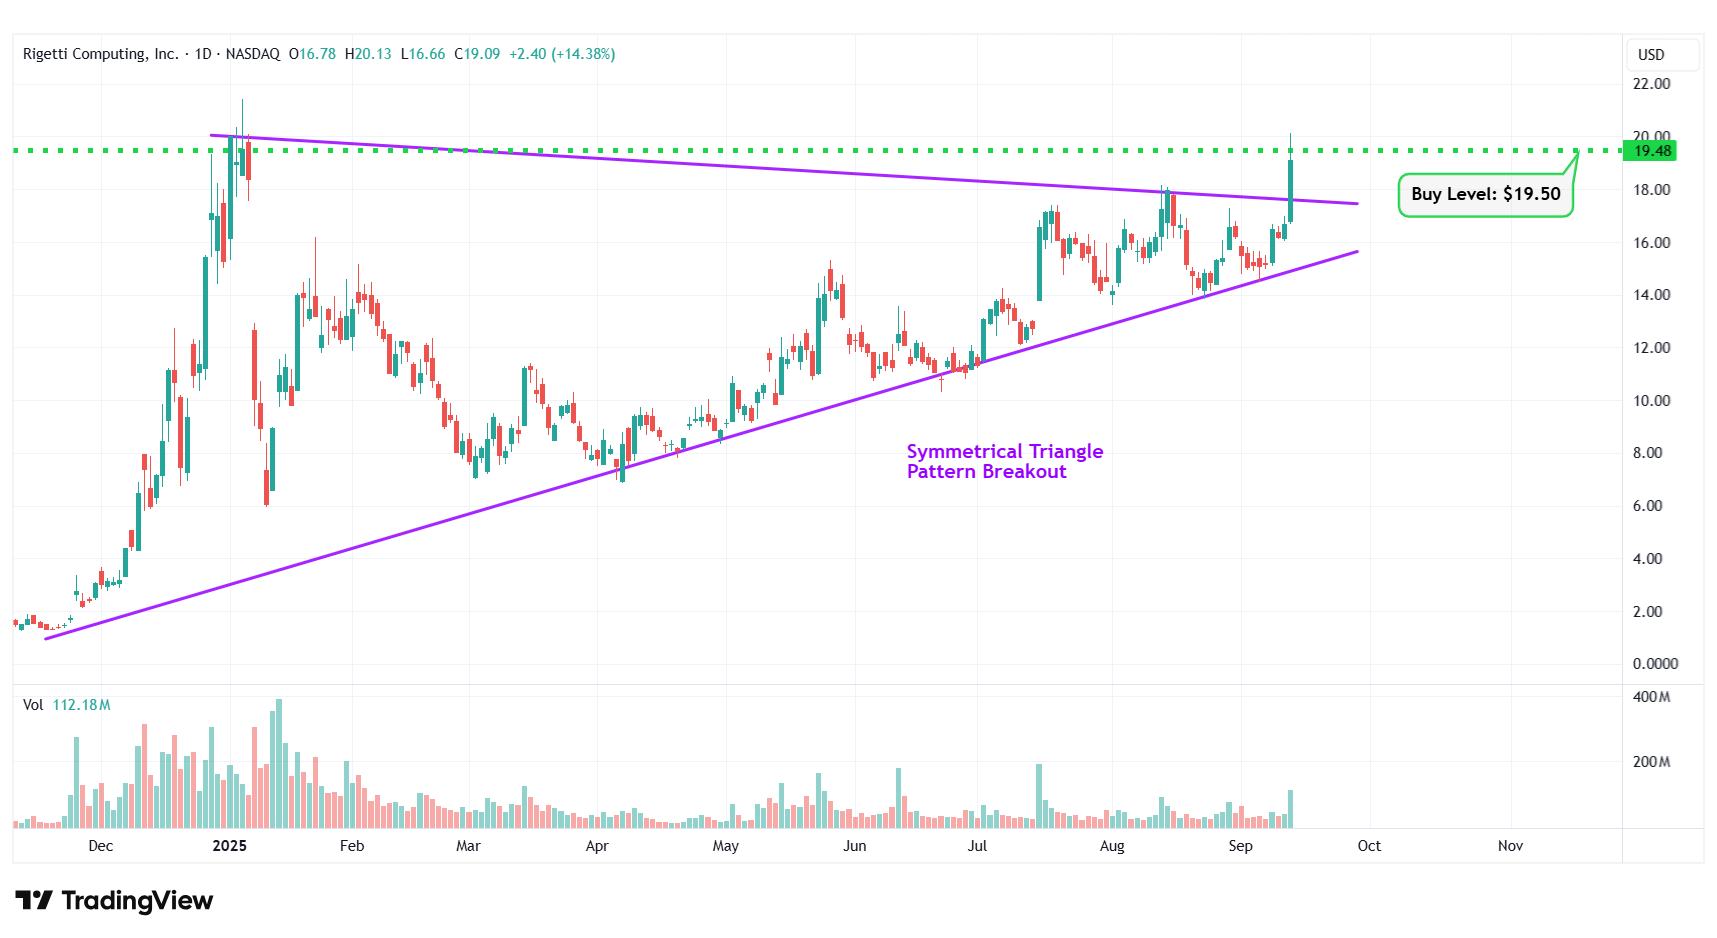The width and height of the screenshot is (1717, 938).
Task: Click the Jul label on the time axis
Action: [977, 846]
